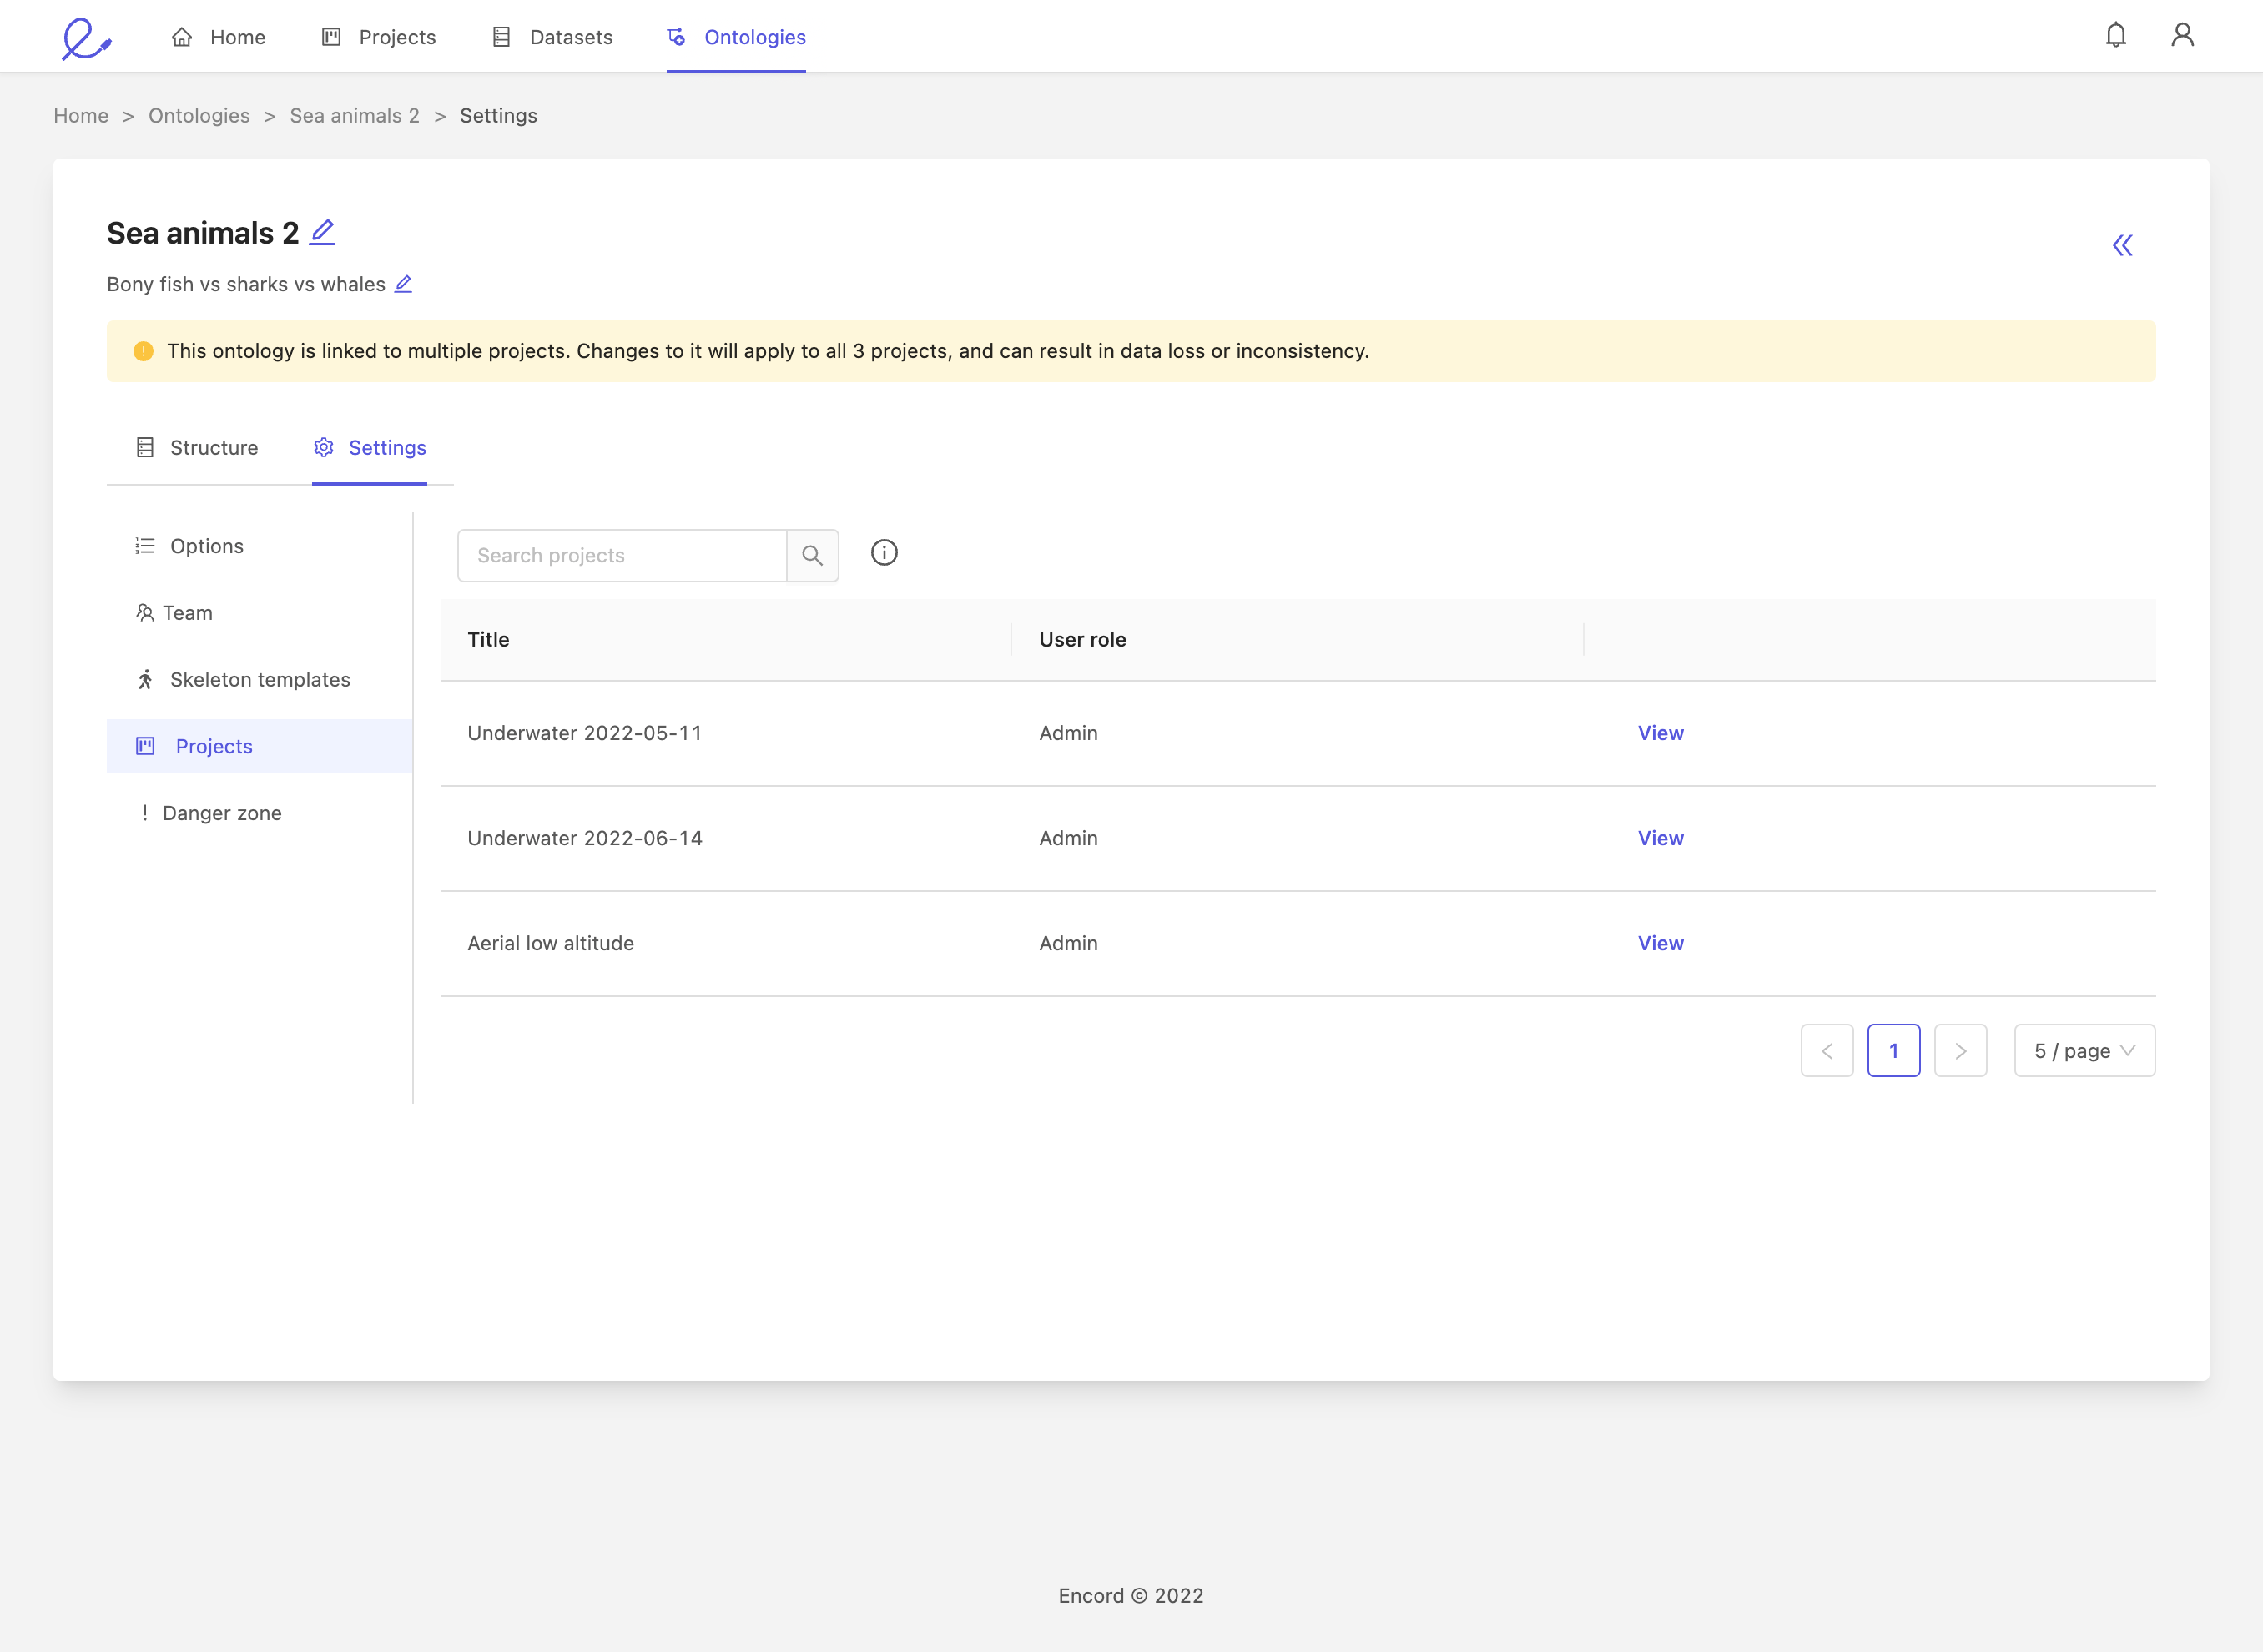
Task: Go to Home in top navigation
Action: [218, 37]
